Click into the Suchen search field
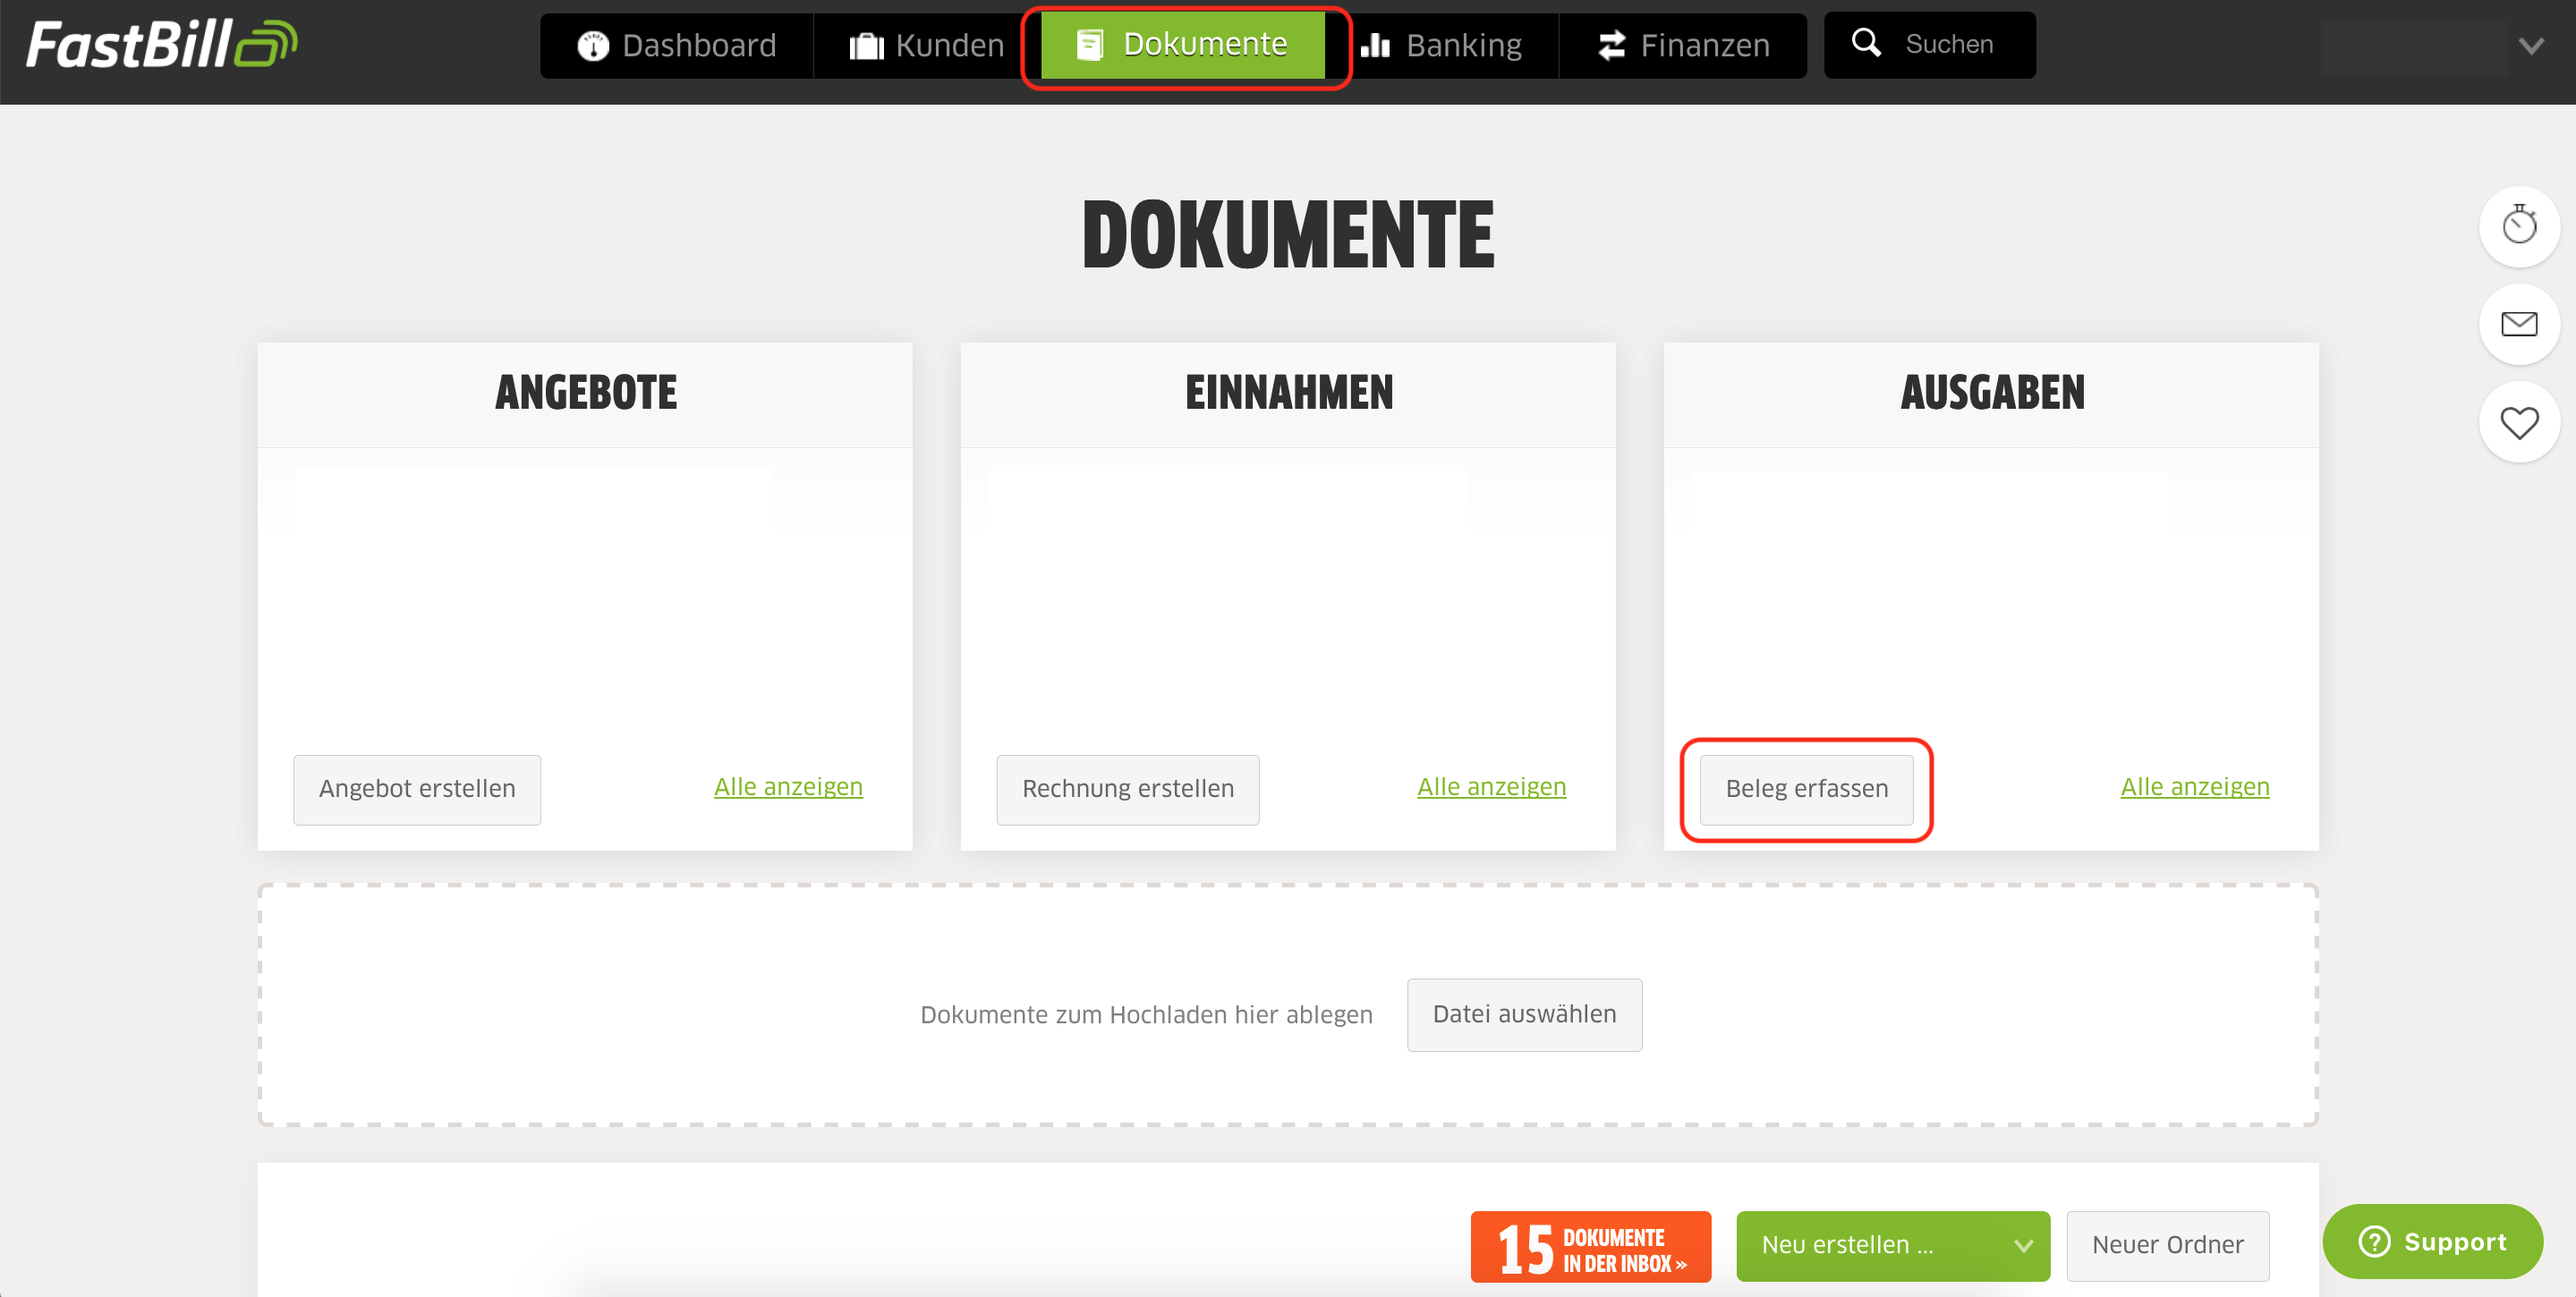This screenshot has height=1297, width=2576. pyautogui.click(x=1929, y=45)
